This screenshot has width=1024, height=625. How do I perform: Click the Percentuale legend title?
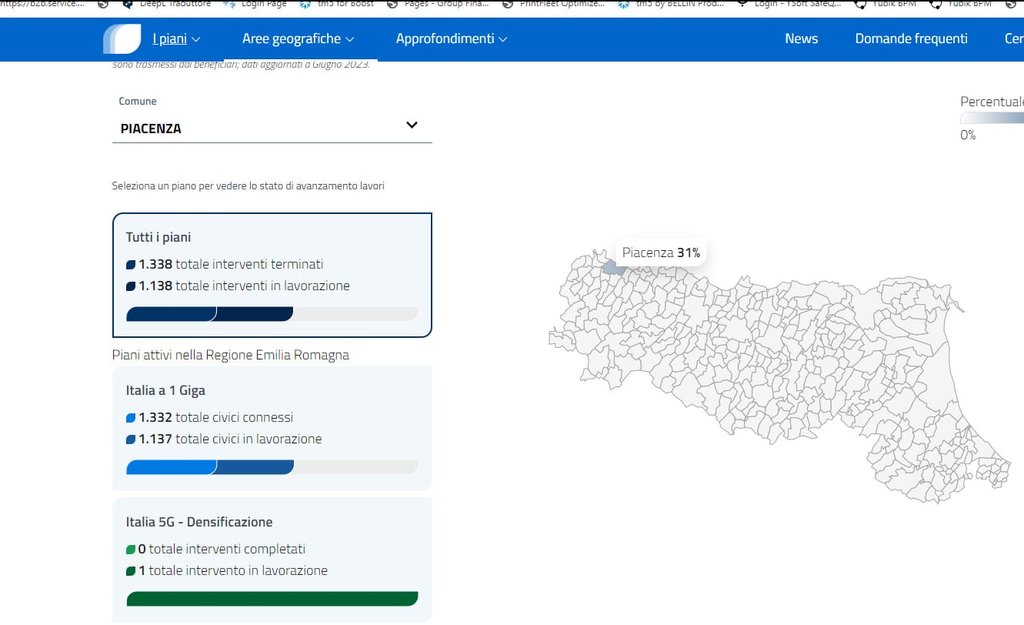(x=991, y=101)
